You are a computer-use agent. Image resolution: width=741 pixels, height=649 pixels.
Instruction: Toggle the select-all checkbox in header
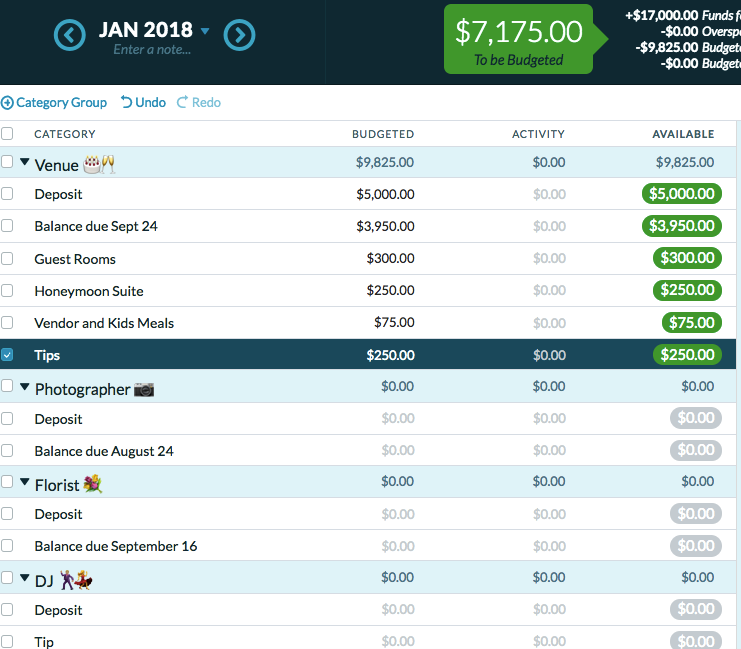(7, 133)
